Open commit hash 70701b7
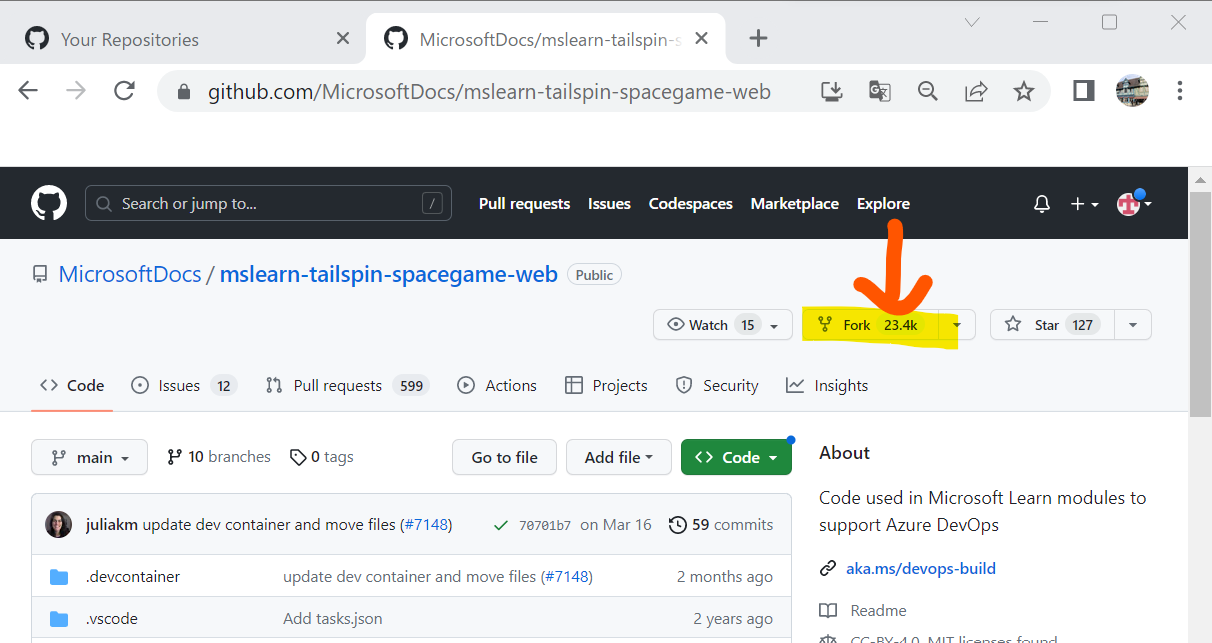This screenshot has width=1212, height=643. tap(545, 525)
